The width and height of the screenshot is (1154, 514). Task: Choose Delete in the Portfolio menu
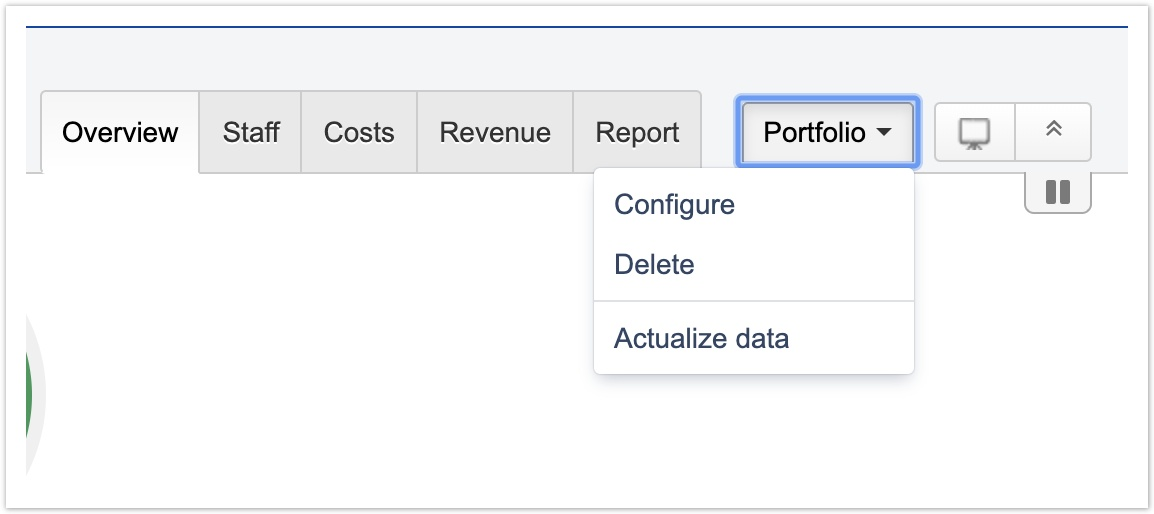click(x=654, y=265)
